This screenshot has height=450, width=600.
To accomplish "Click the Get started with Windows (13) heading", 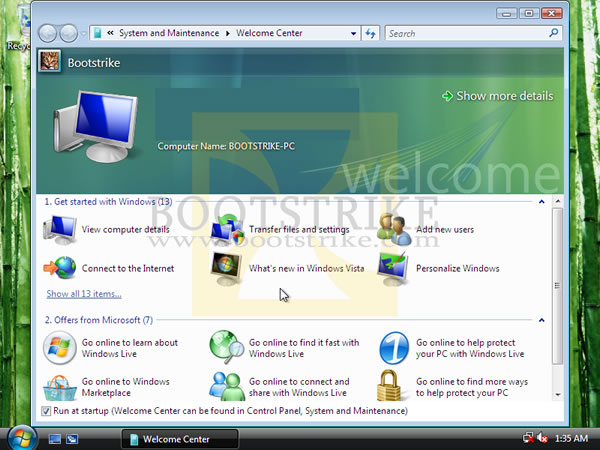I will [108, 202].
